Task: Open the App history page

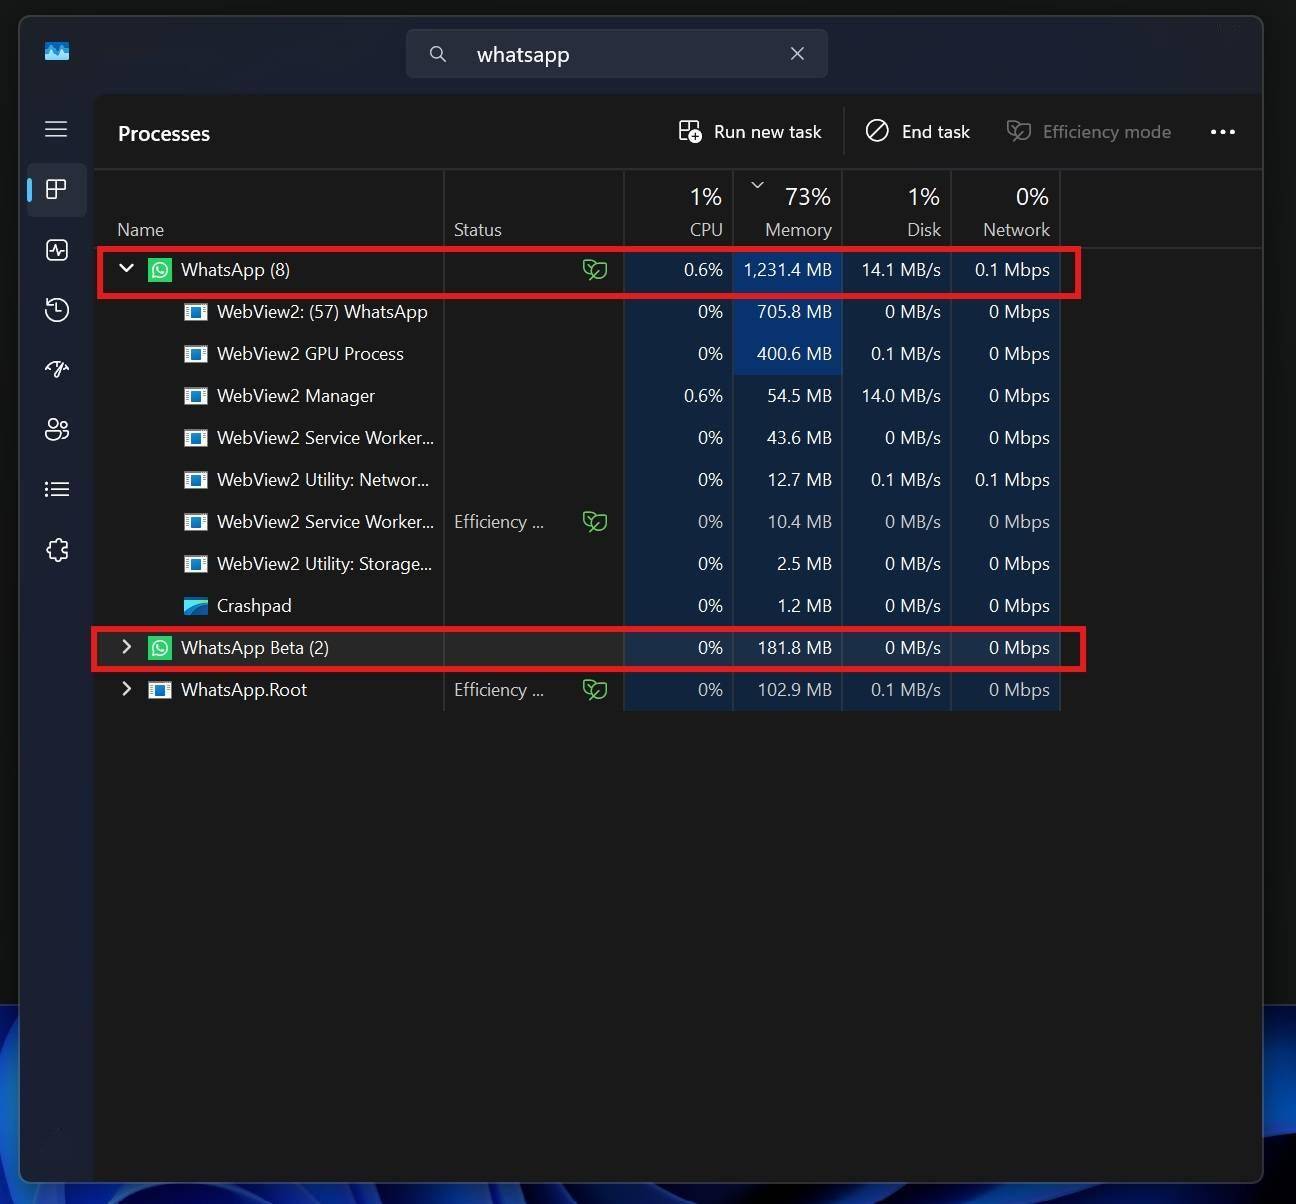Action: [57, 310]
